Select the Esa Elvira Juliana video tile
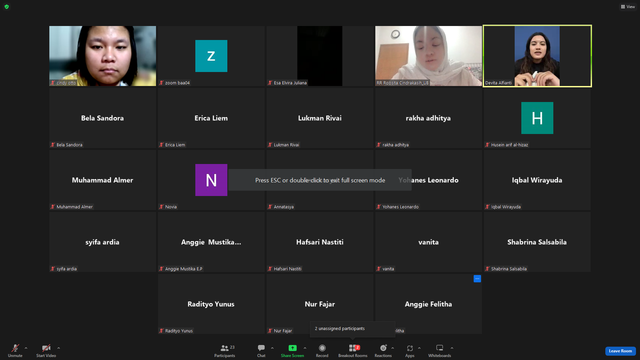The width and height of the screenshot is (640, 360). click(x=320, y=56)
